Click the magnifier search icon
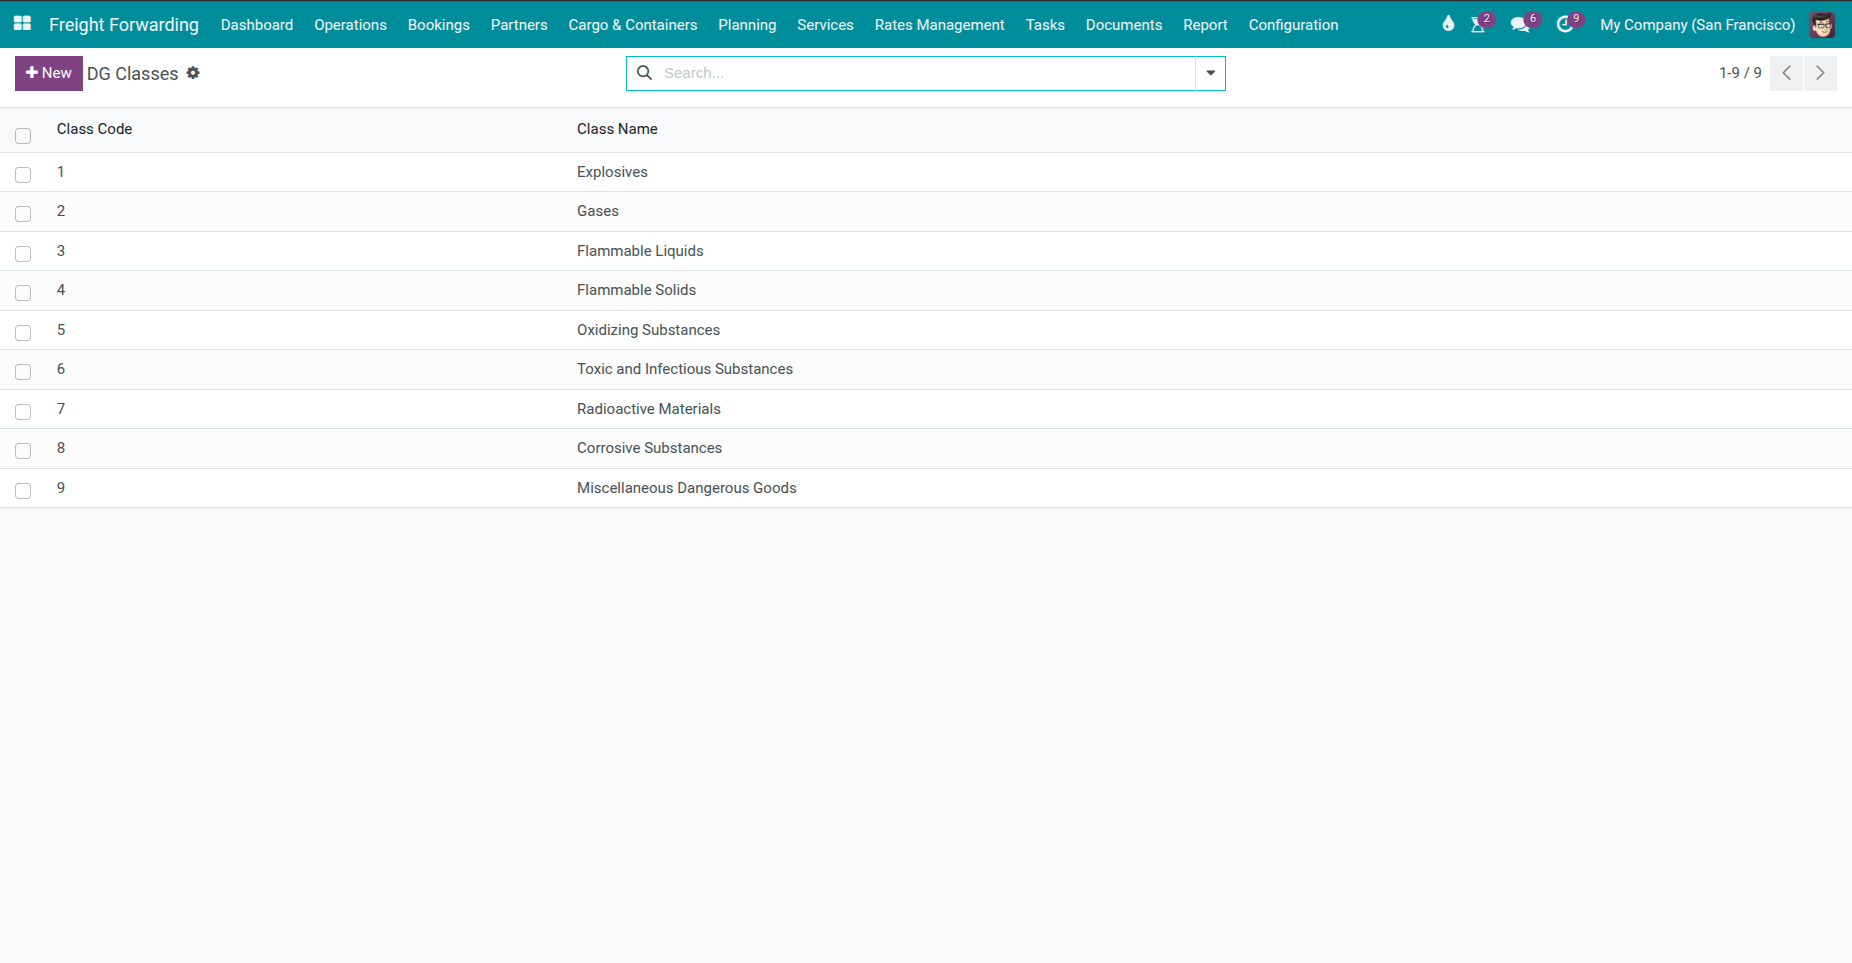This screenshot has height=963, width=1852. [x=645, y=73]
